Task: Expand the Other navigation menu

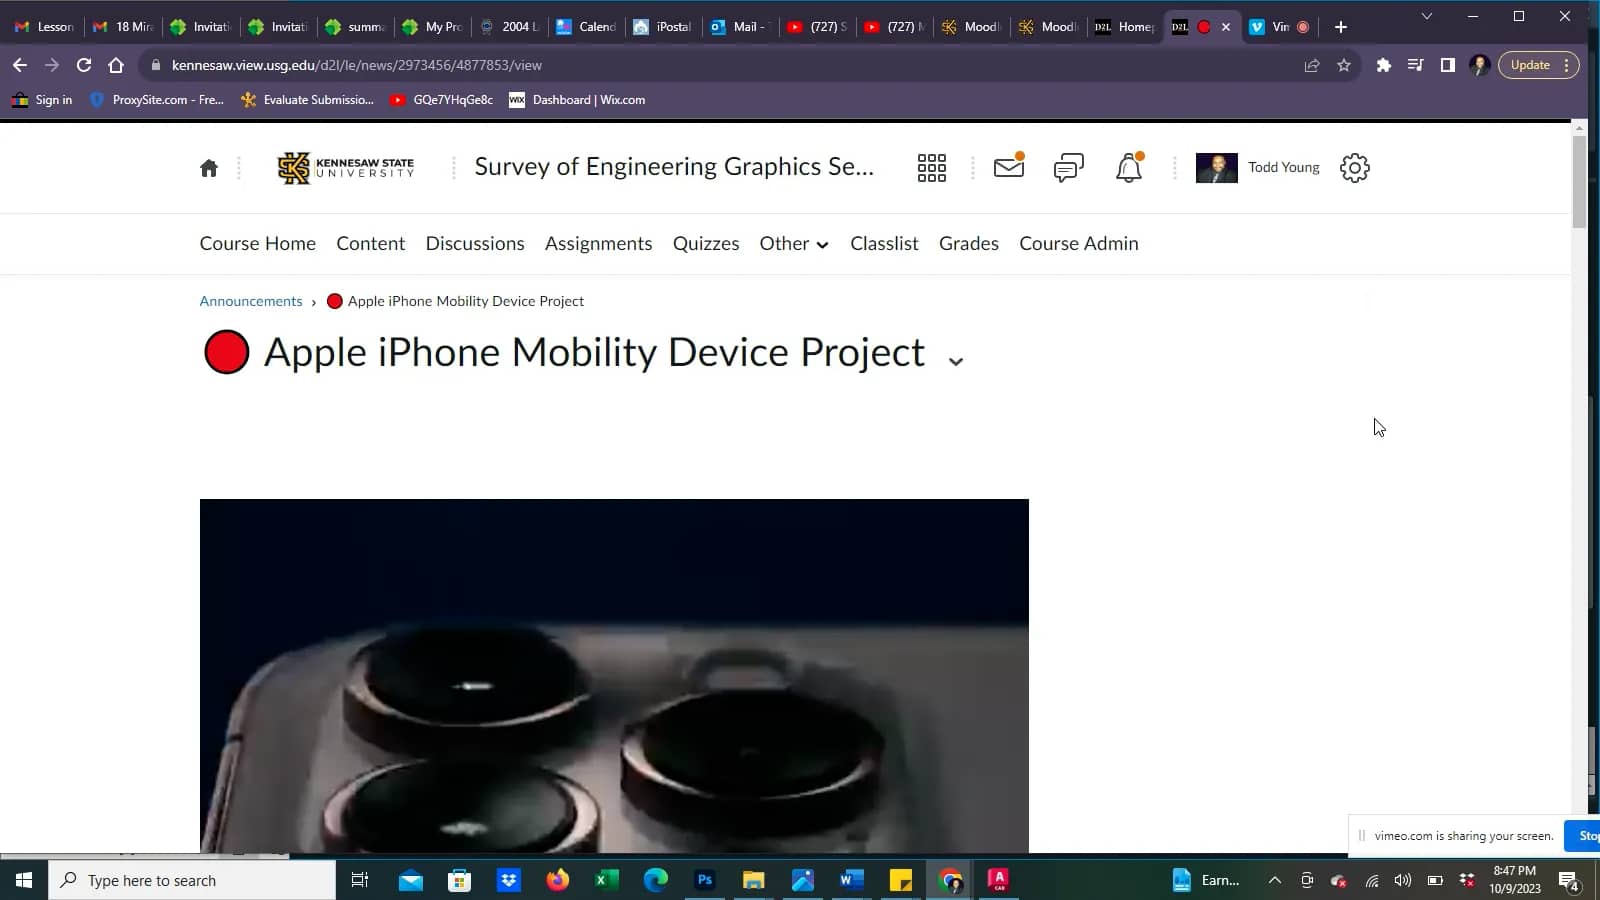Action: [793, 243]
